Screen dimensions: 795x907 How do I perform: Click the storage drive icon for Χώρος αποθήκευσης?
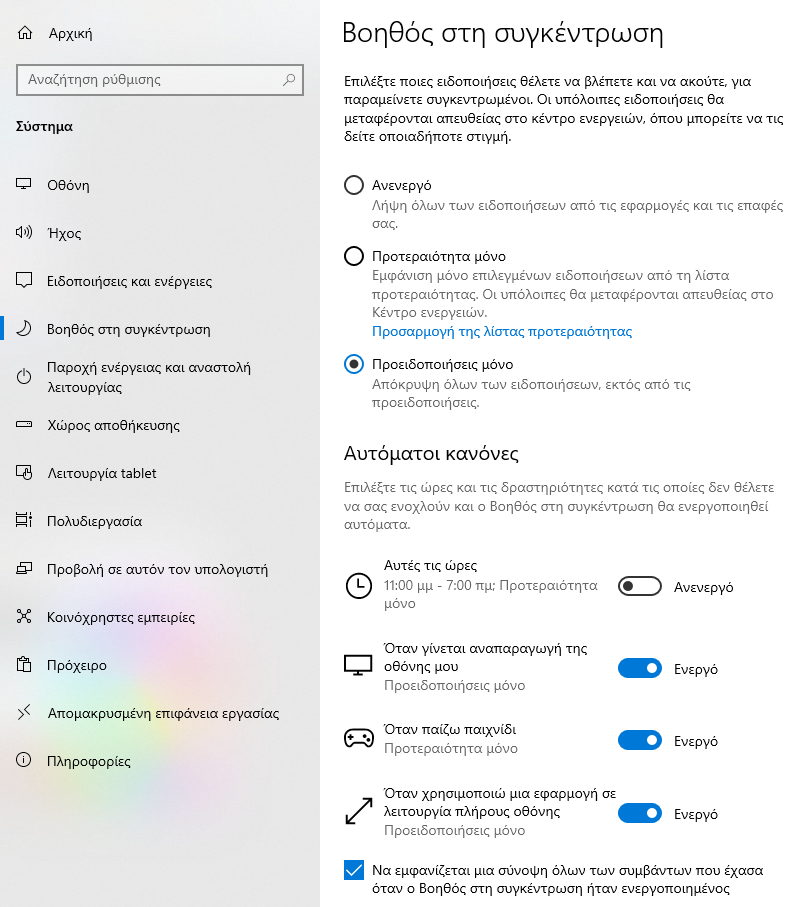click(24, 425)
